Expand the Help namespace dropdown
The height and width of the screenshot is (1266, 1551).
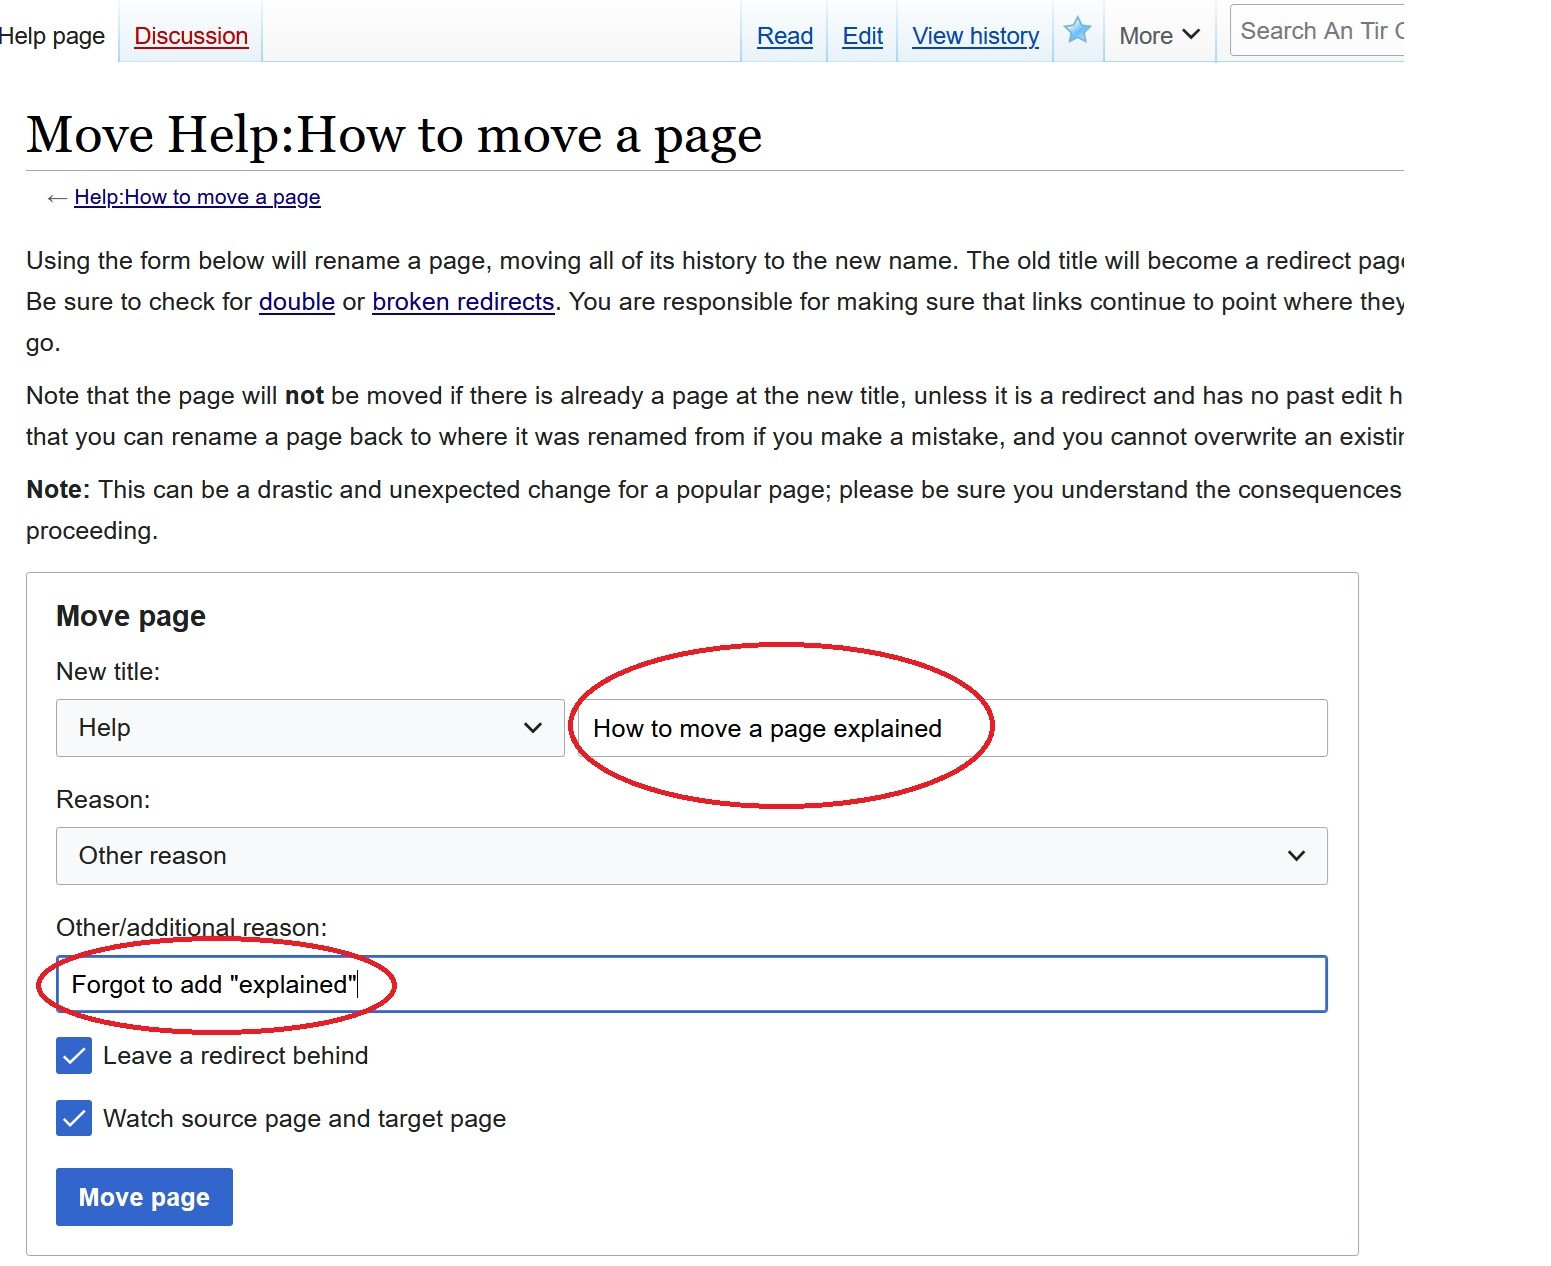point(310,728)
